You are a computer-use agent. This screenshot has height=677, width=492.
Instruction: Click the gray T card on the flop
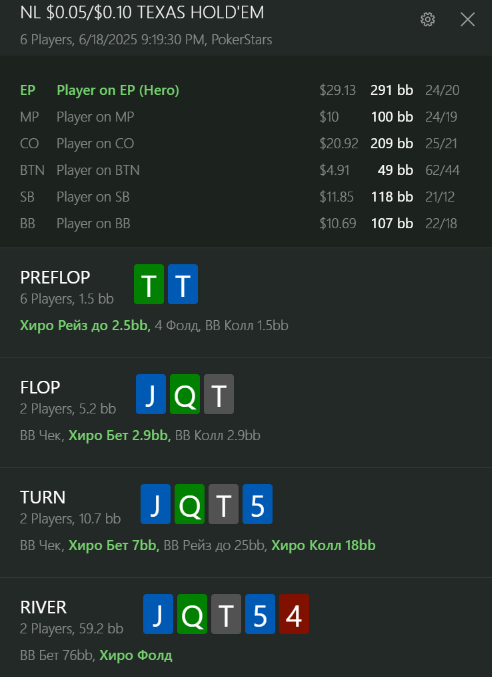click(x=219, y=394)
